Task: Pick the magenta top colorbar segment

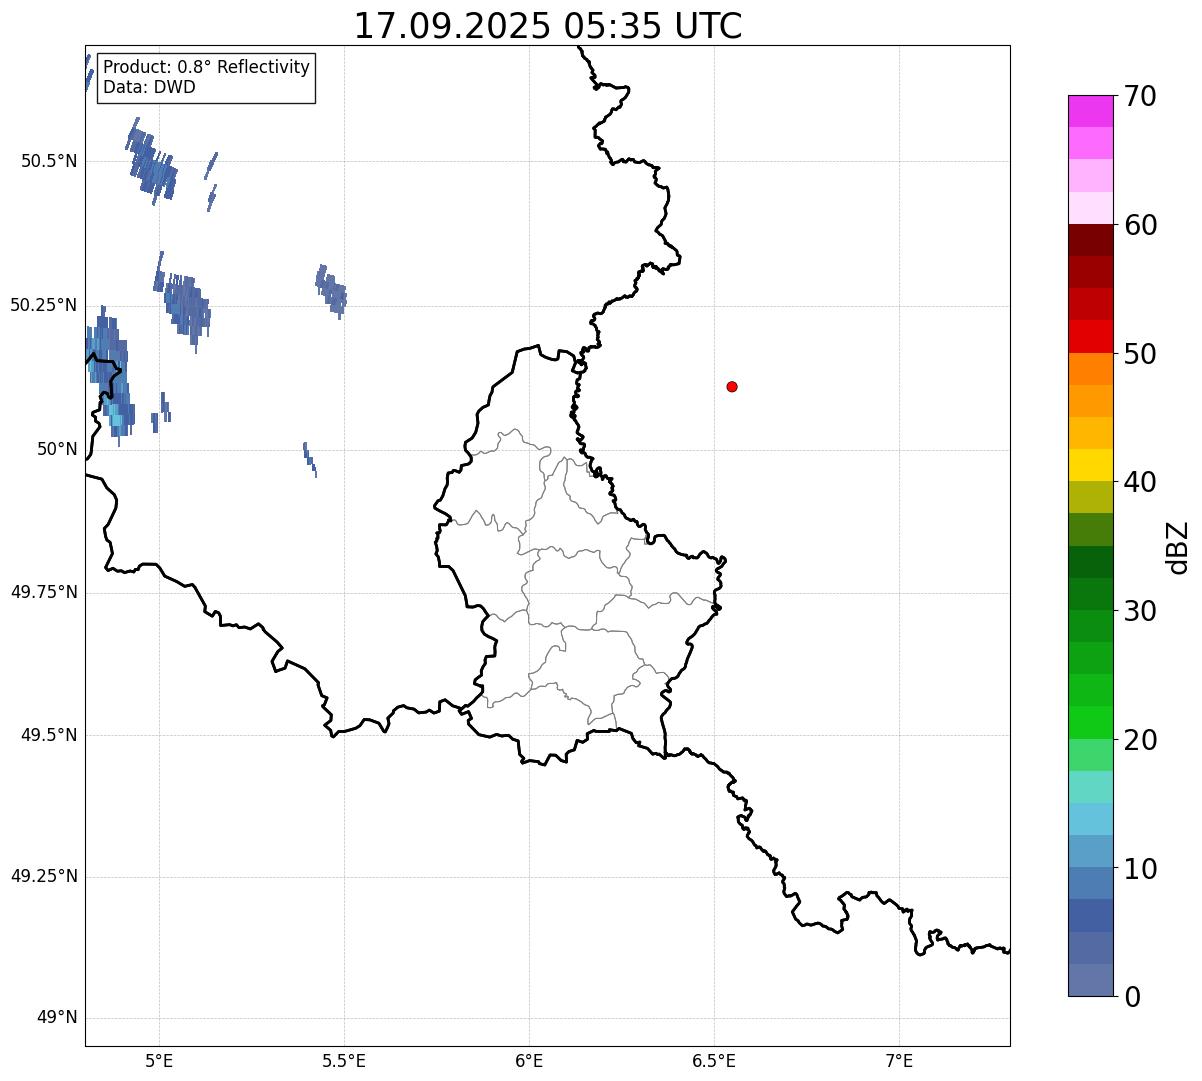Action: pyautogui.click(x=1090, y=111)
